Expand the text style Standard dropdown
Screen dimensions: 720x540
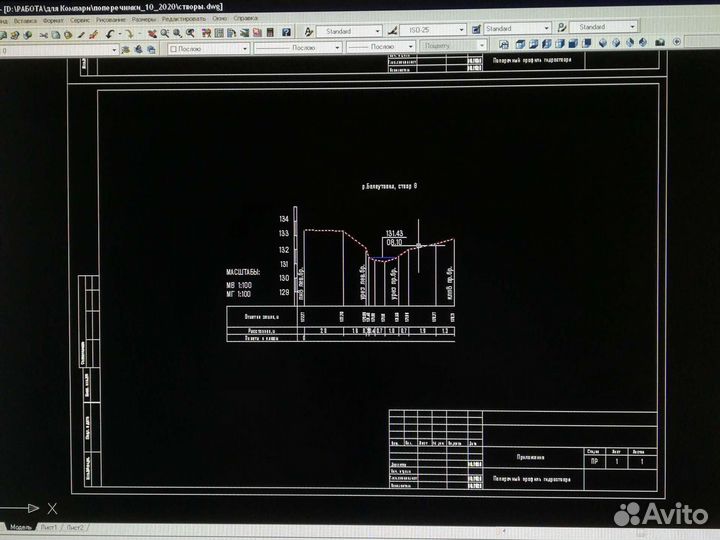tap(377, 31)
